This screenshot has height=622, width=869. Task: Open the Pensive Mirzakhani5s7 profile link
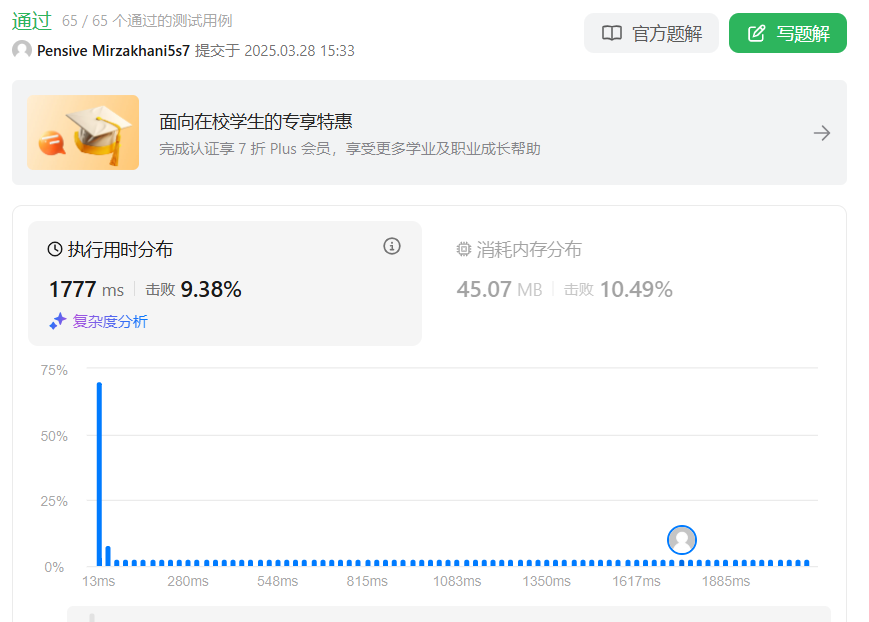click(113, 50)
